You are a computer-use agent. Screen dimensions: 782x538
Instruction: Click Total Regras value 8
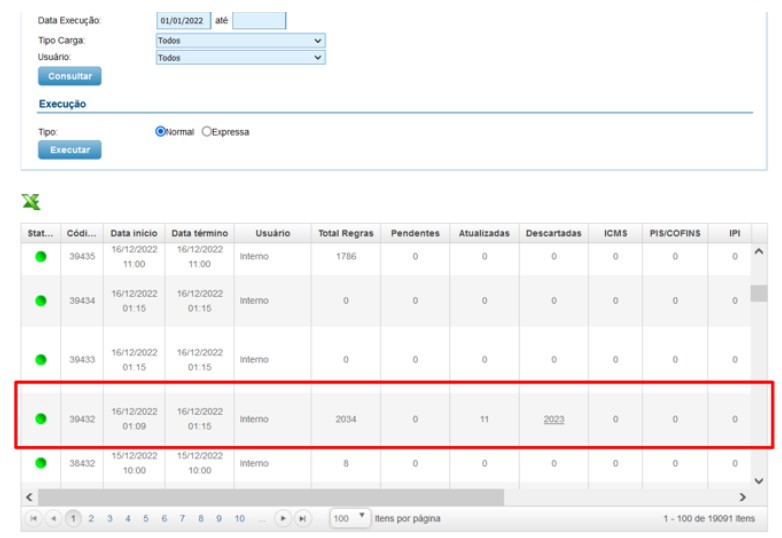tap(346, 463)
